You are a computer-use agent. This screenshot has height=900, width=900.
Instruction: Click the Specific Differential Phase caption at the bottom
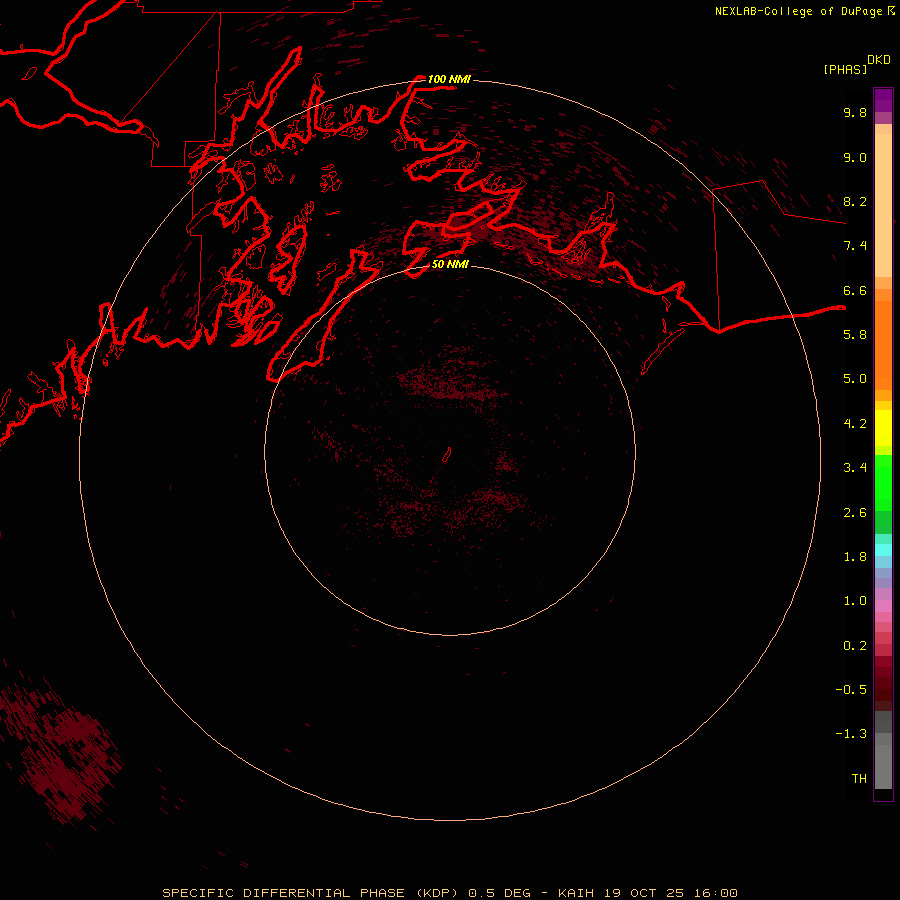(449, 893)
